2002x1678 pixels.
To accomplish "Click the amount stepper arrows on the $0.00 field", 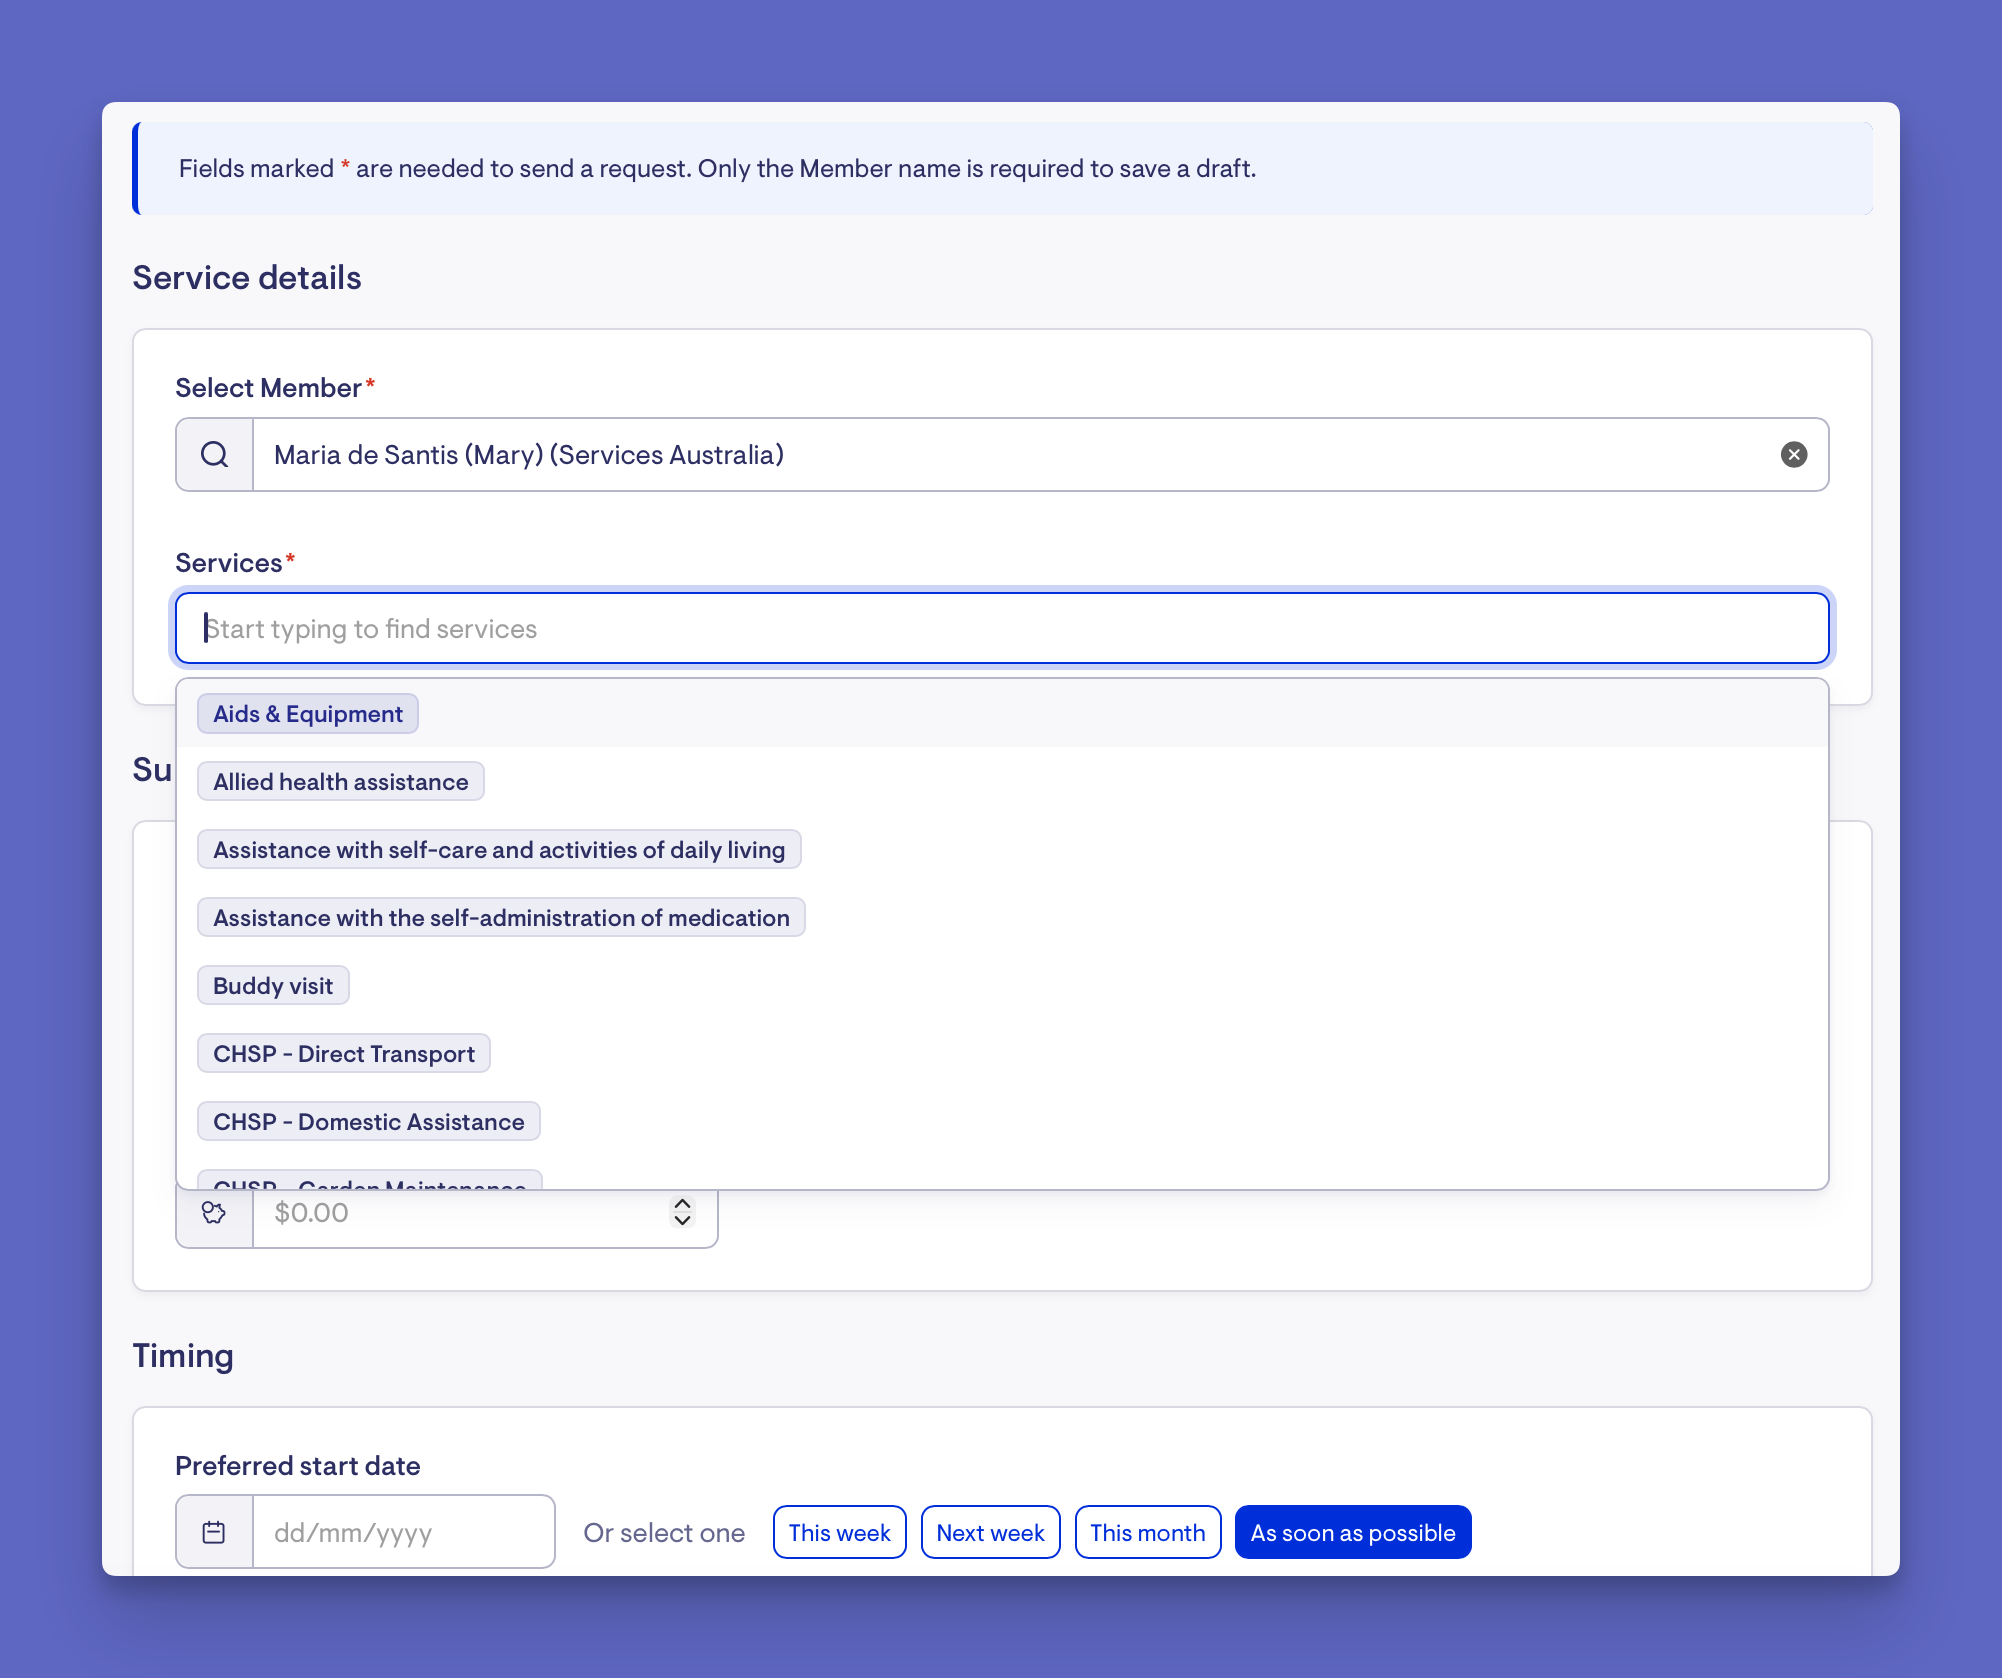I will pyautogui.click(x=683, y=1212).
